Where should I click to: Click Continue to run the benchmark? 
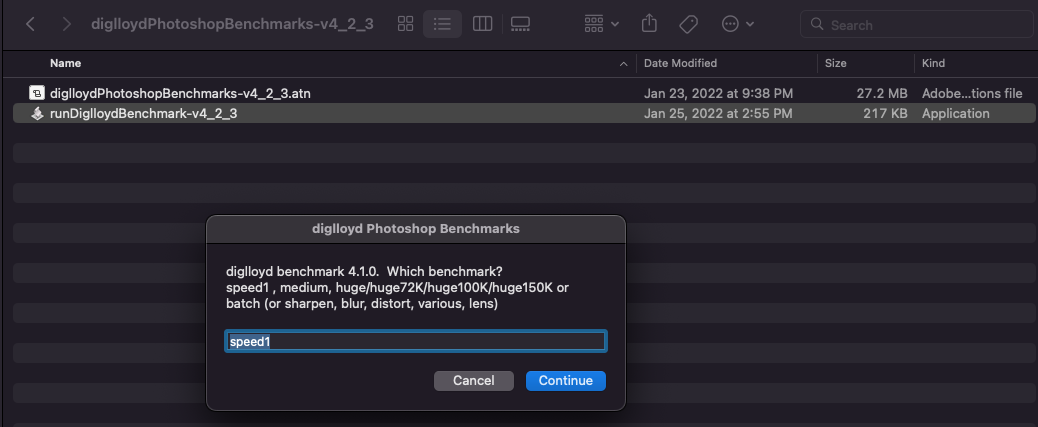click(565, 381)
